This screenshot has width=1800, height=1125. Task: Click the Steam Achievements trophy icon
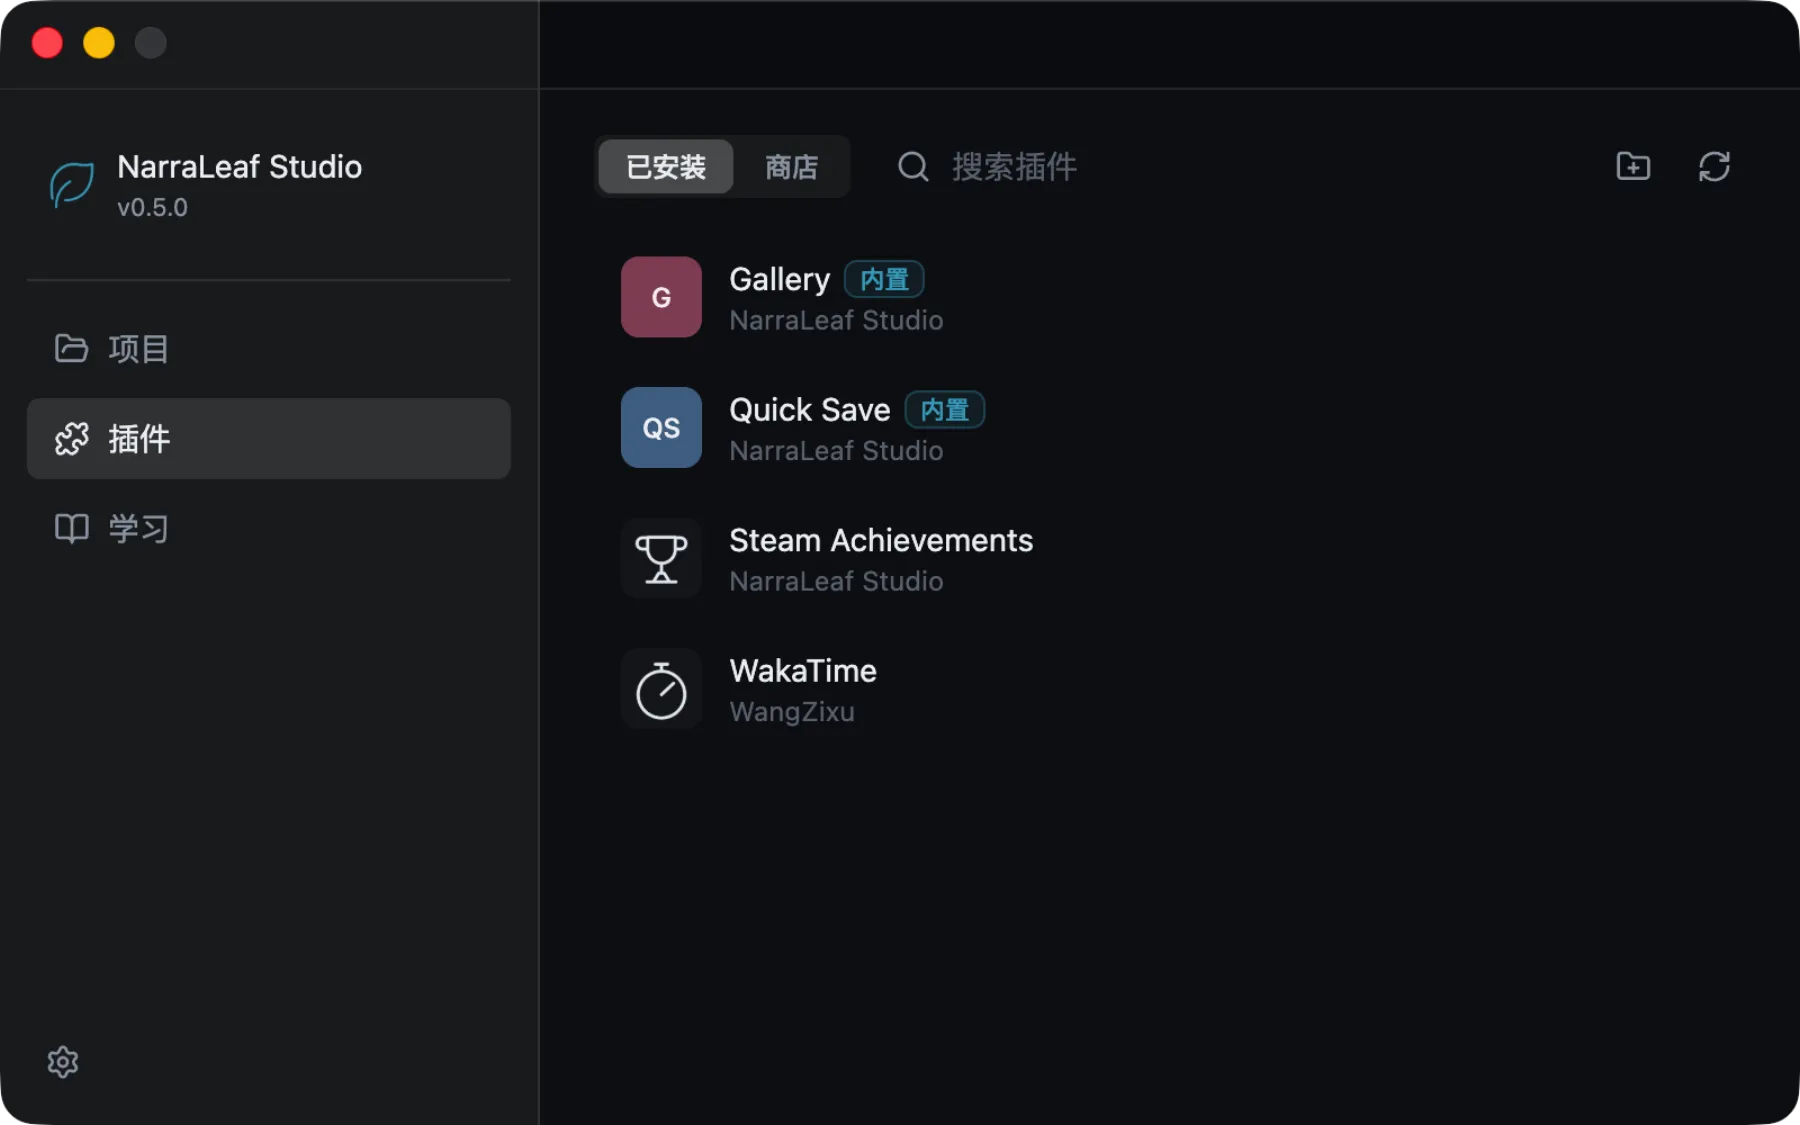click(661, 558)
